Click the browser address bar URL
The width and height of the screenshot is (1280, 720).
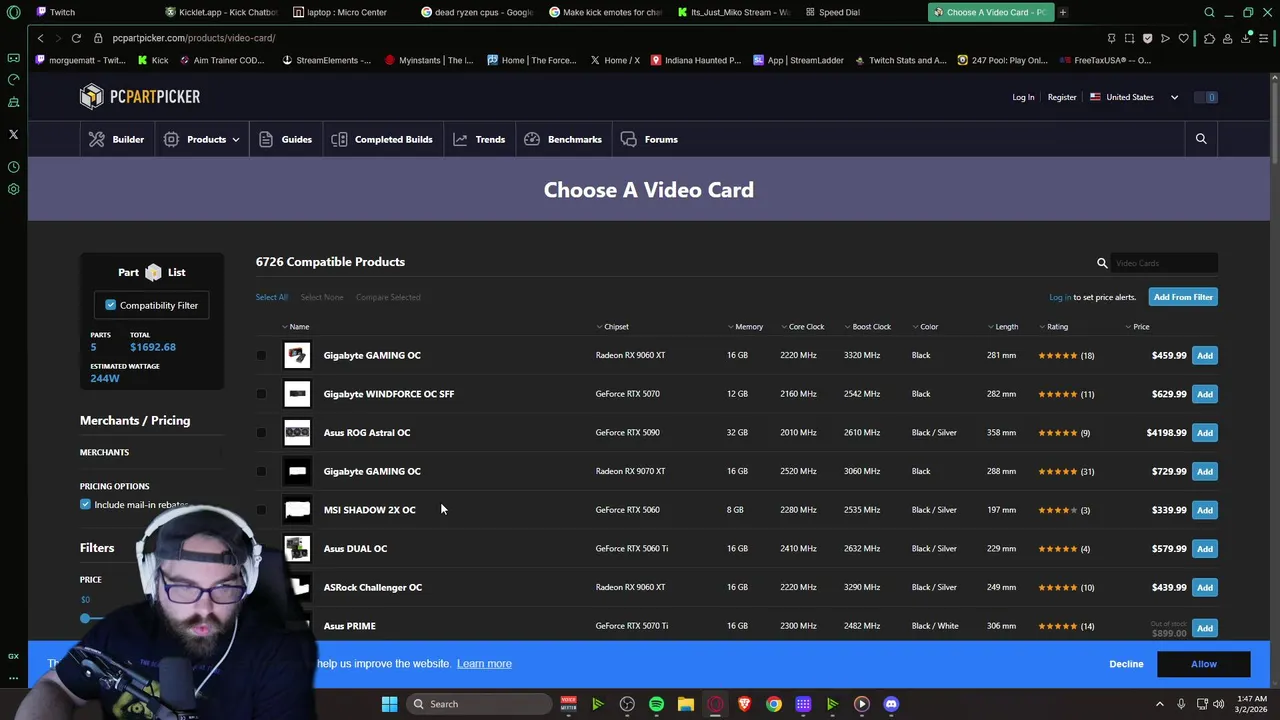(194, 38)
